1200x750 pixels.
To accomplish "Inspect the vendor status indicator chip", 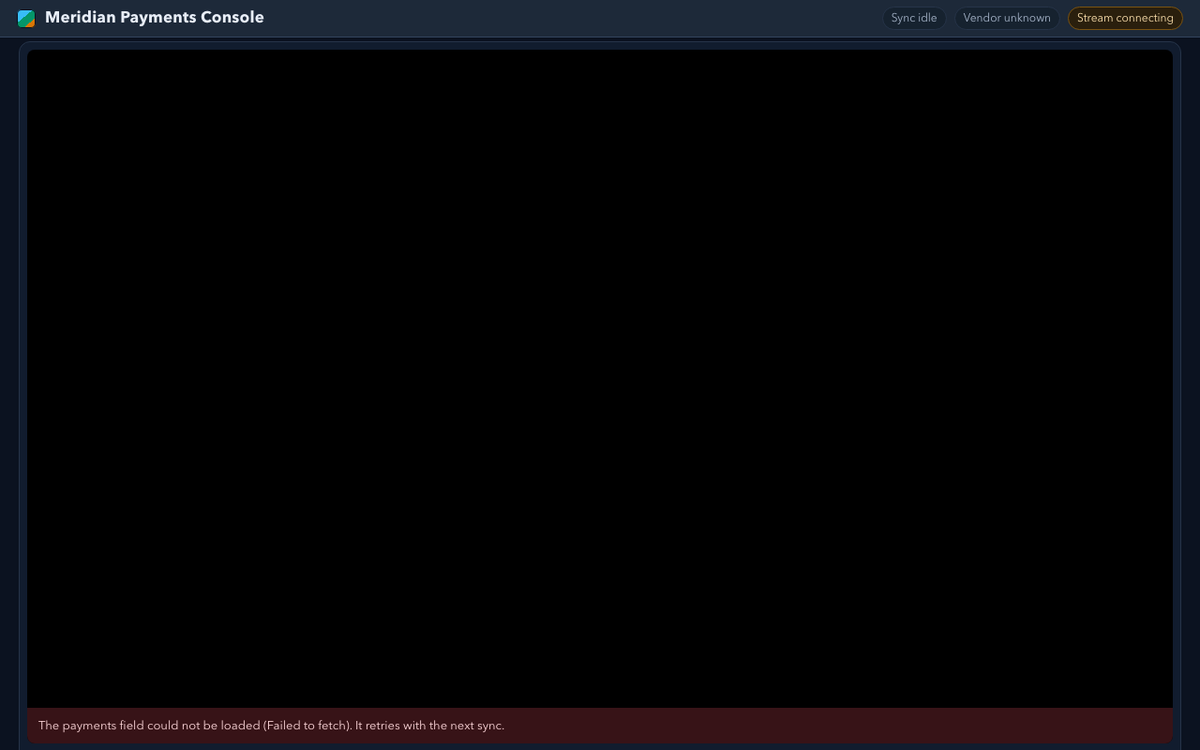I will point(1007,18).
